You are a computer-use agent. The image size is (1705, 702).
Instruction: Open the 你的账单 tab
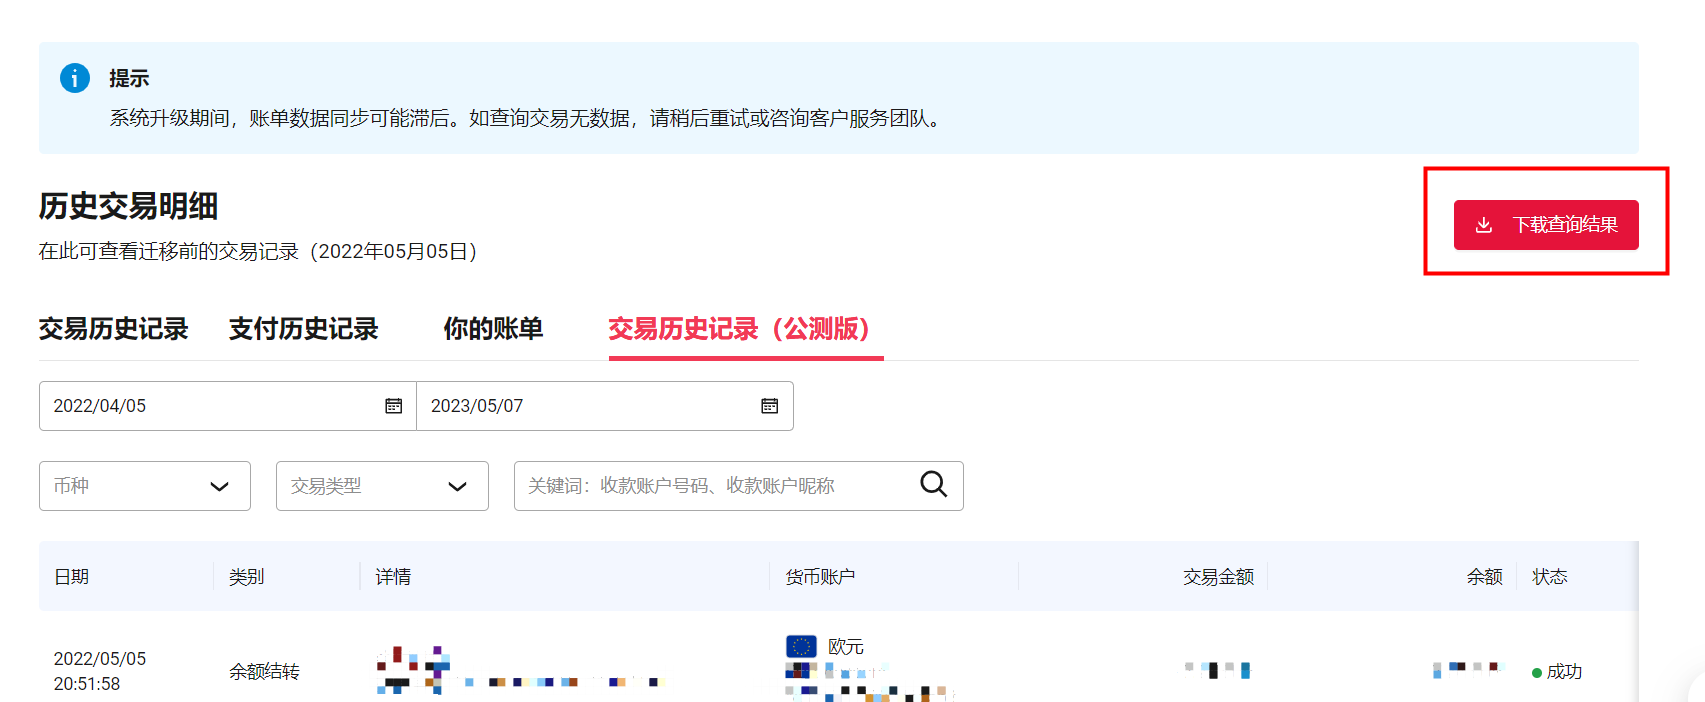click(493, 329)
